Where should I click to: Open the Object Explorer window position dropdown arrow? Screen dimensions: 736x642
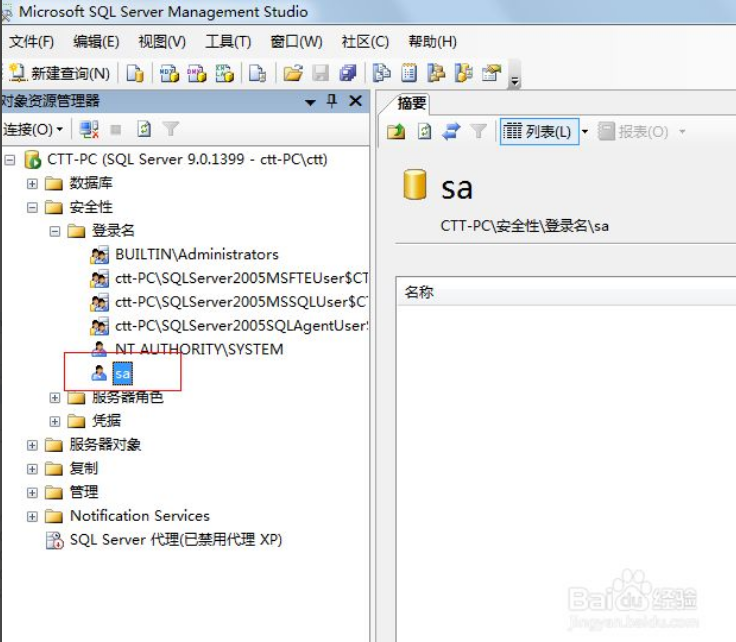[x=310, y=102]
